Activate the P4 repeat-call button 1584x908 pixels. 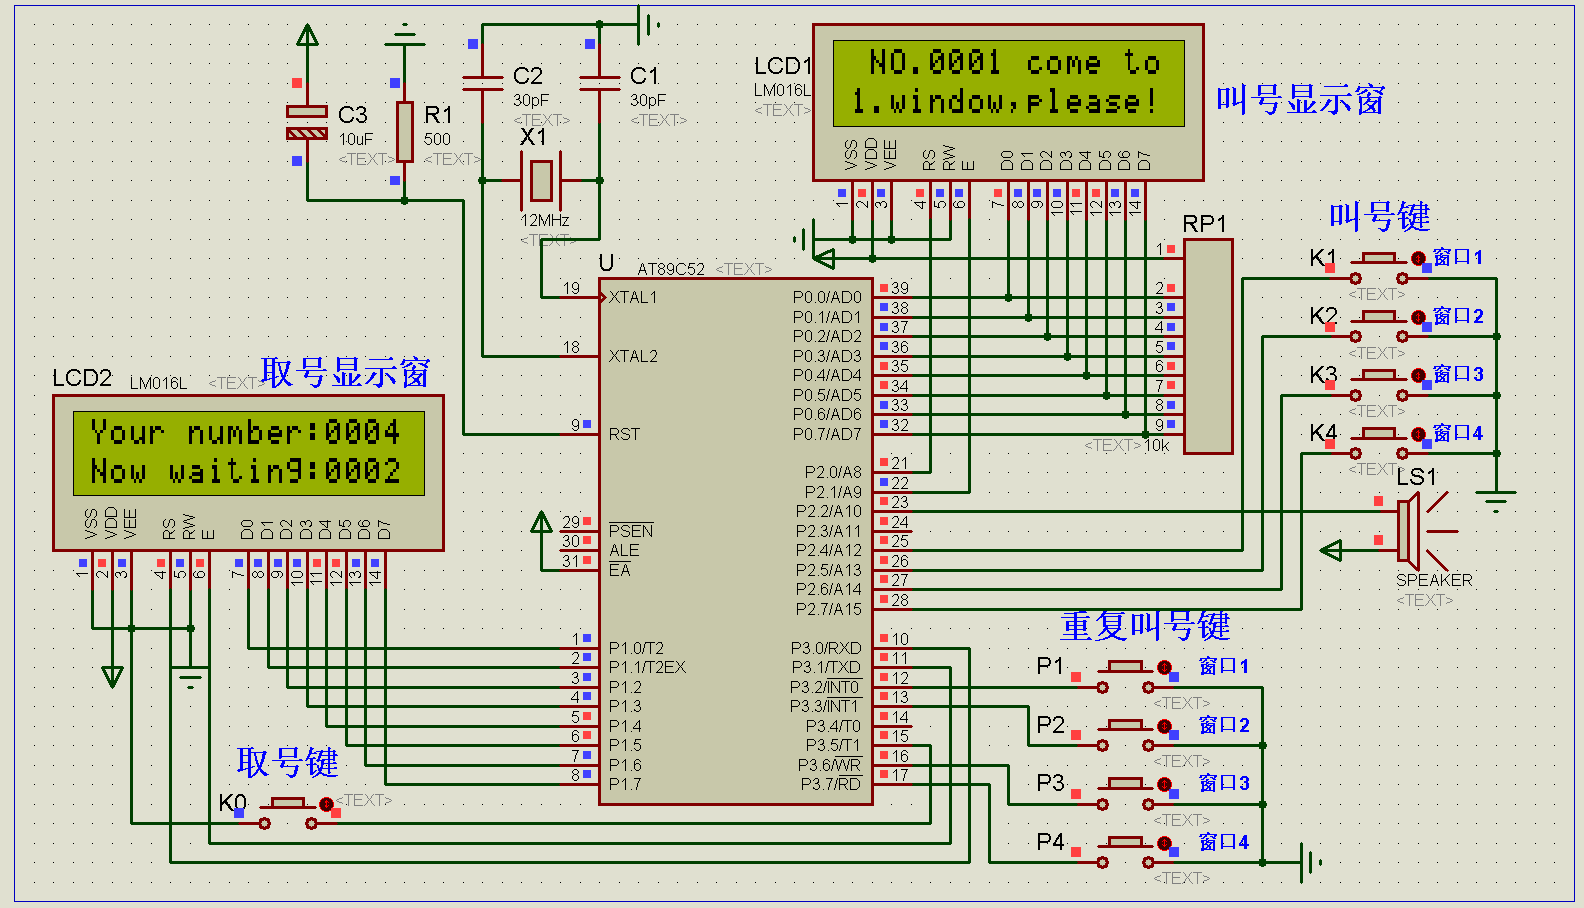pos(1126,852)
